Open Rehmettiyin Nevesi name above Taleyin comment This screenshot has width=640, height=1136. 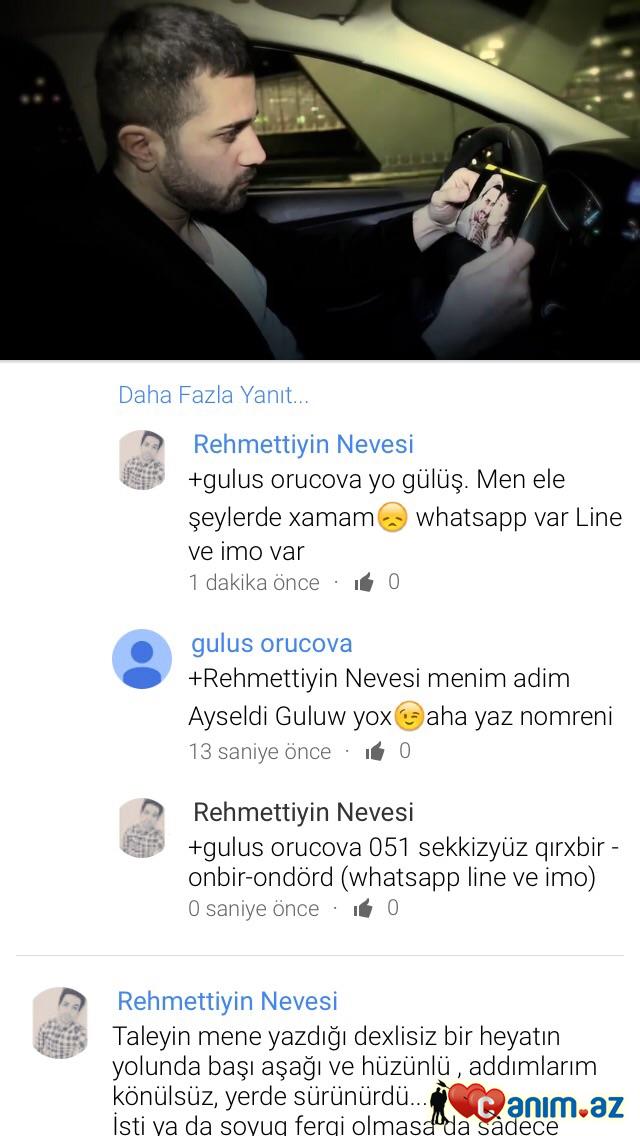(x=228, y=1001)
